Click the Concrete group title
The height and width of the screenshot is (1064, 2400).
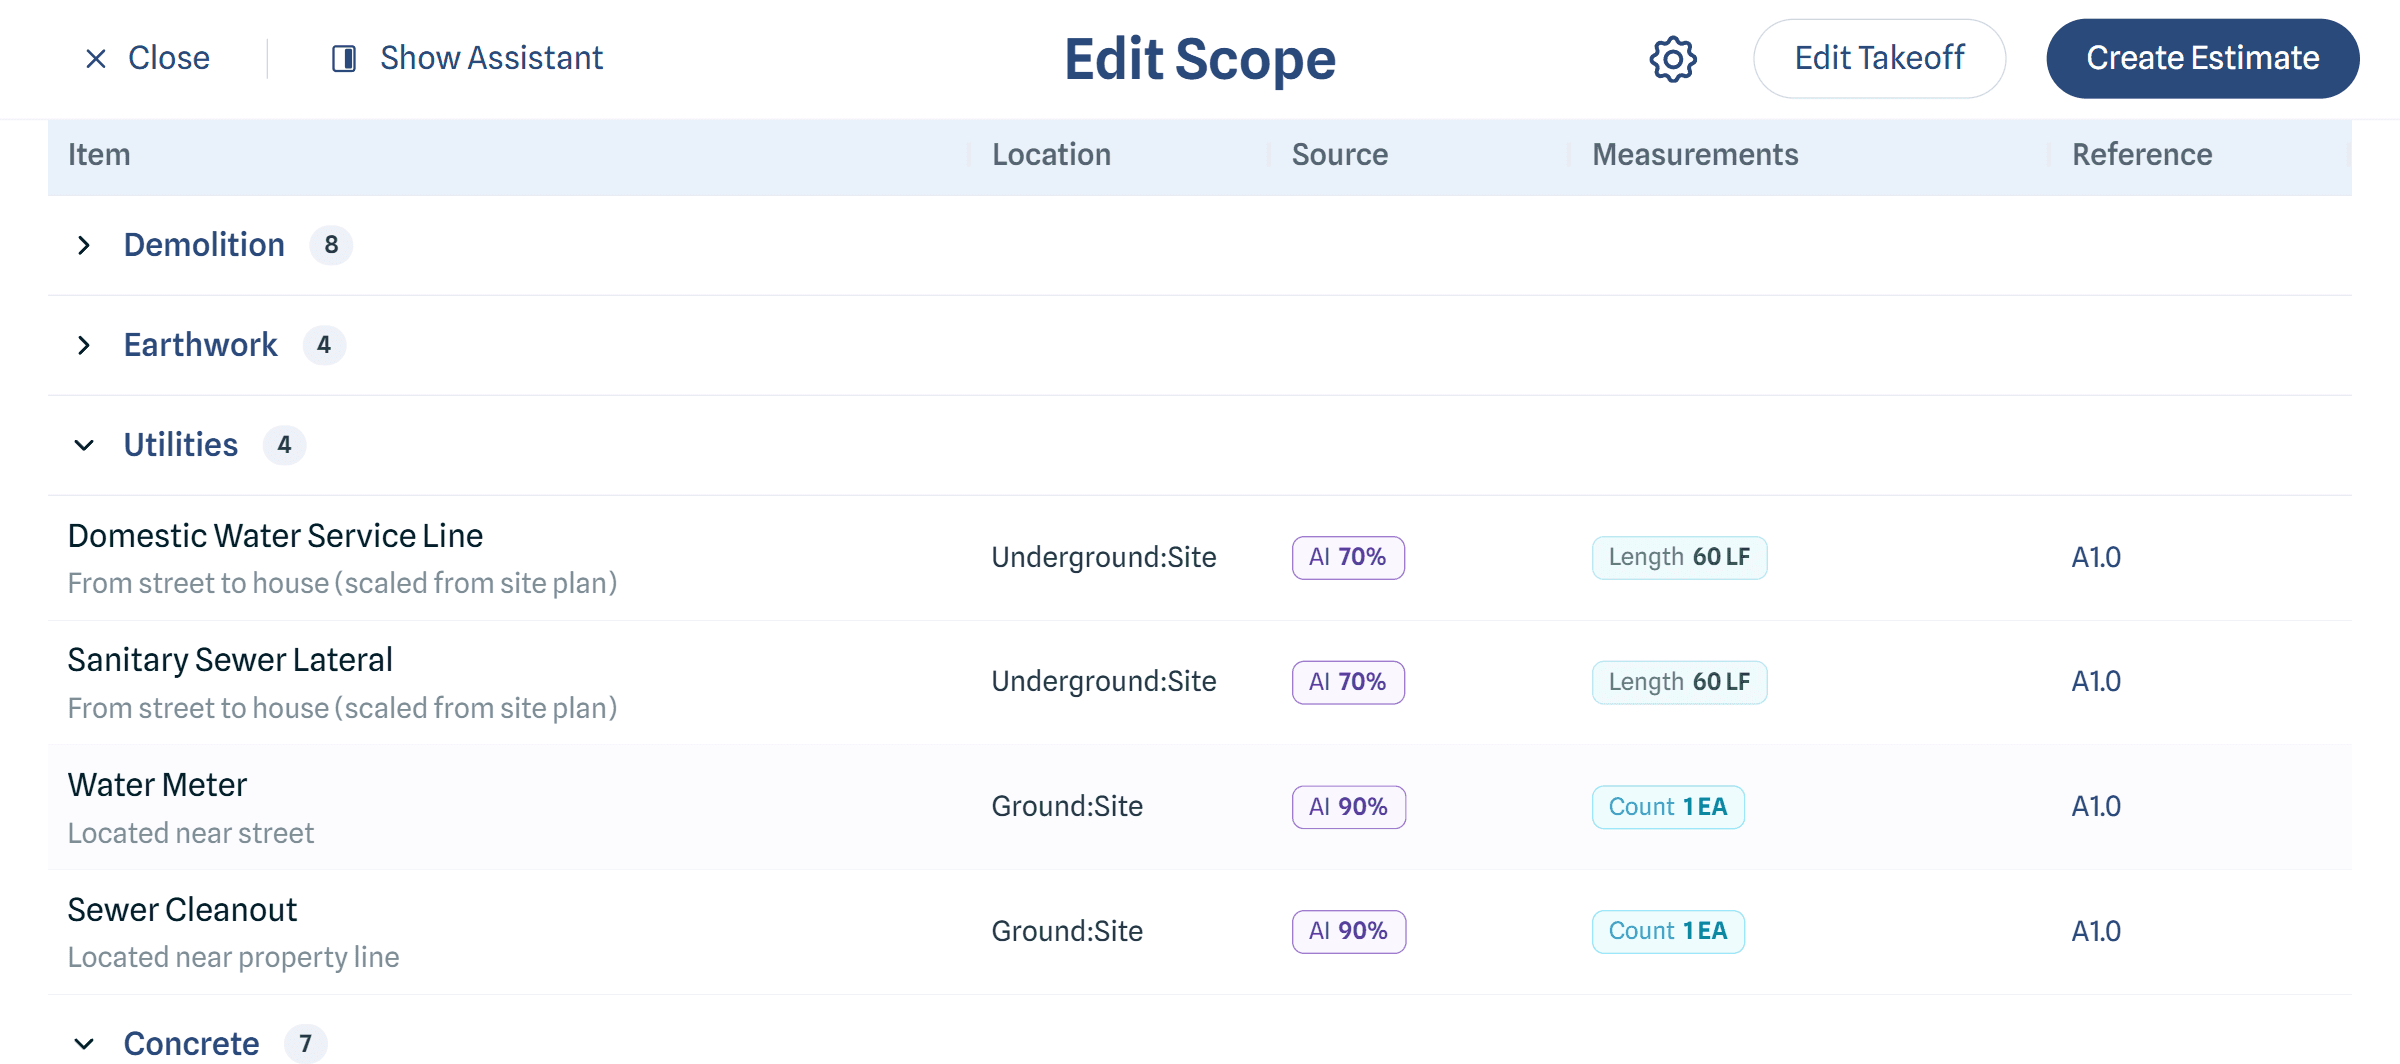192,1044
